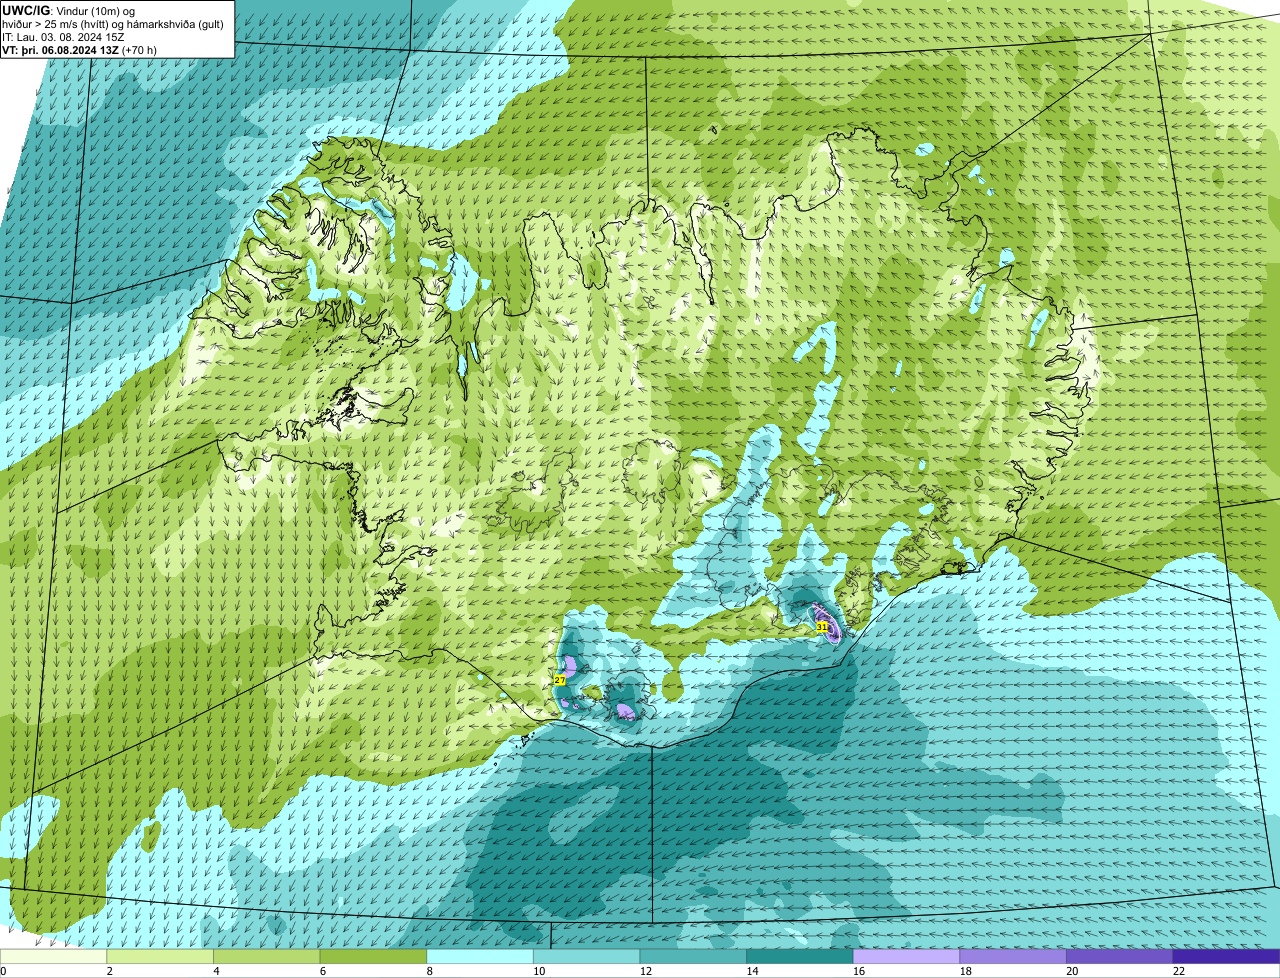The height and width of the screenshot is (978, 1280).
Task: Click the scale label 14
Action: [x=752, y=971]
